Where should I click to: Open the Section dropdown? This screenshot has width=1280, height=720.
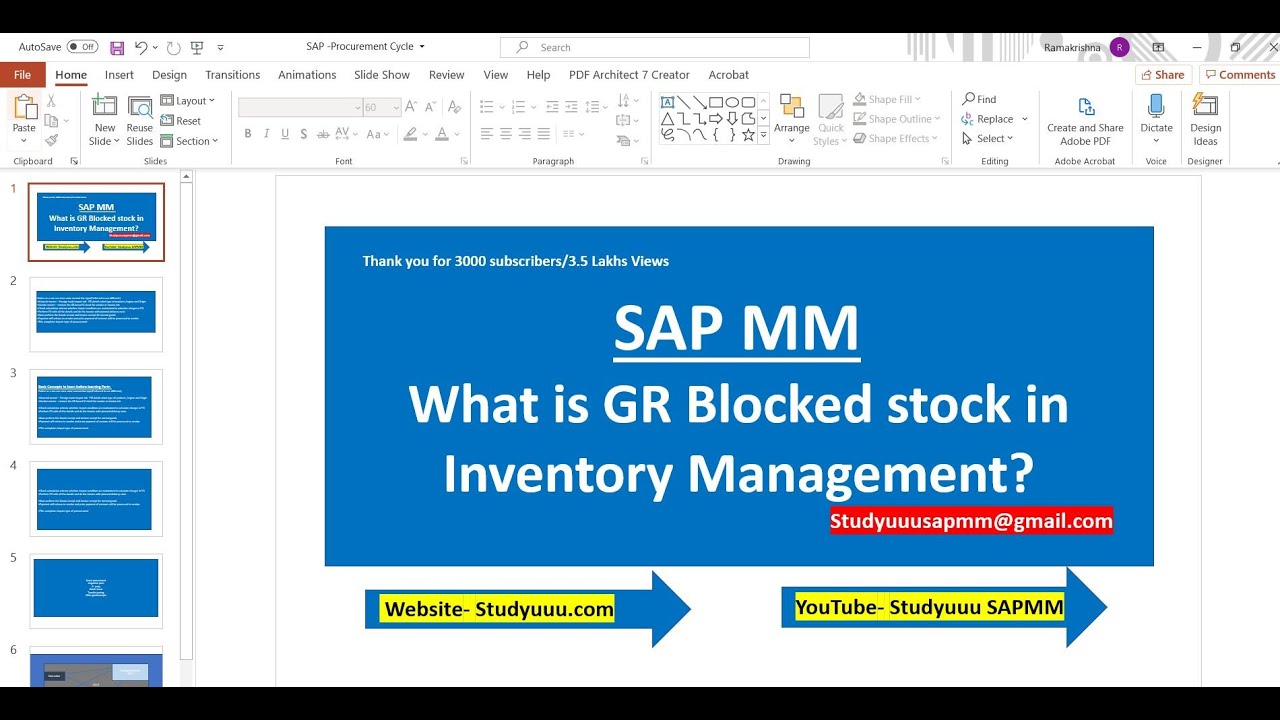point(188,141)
